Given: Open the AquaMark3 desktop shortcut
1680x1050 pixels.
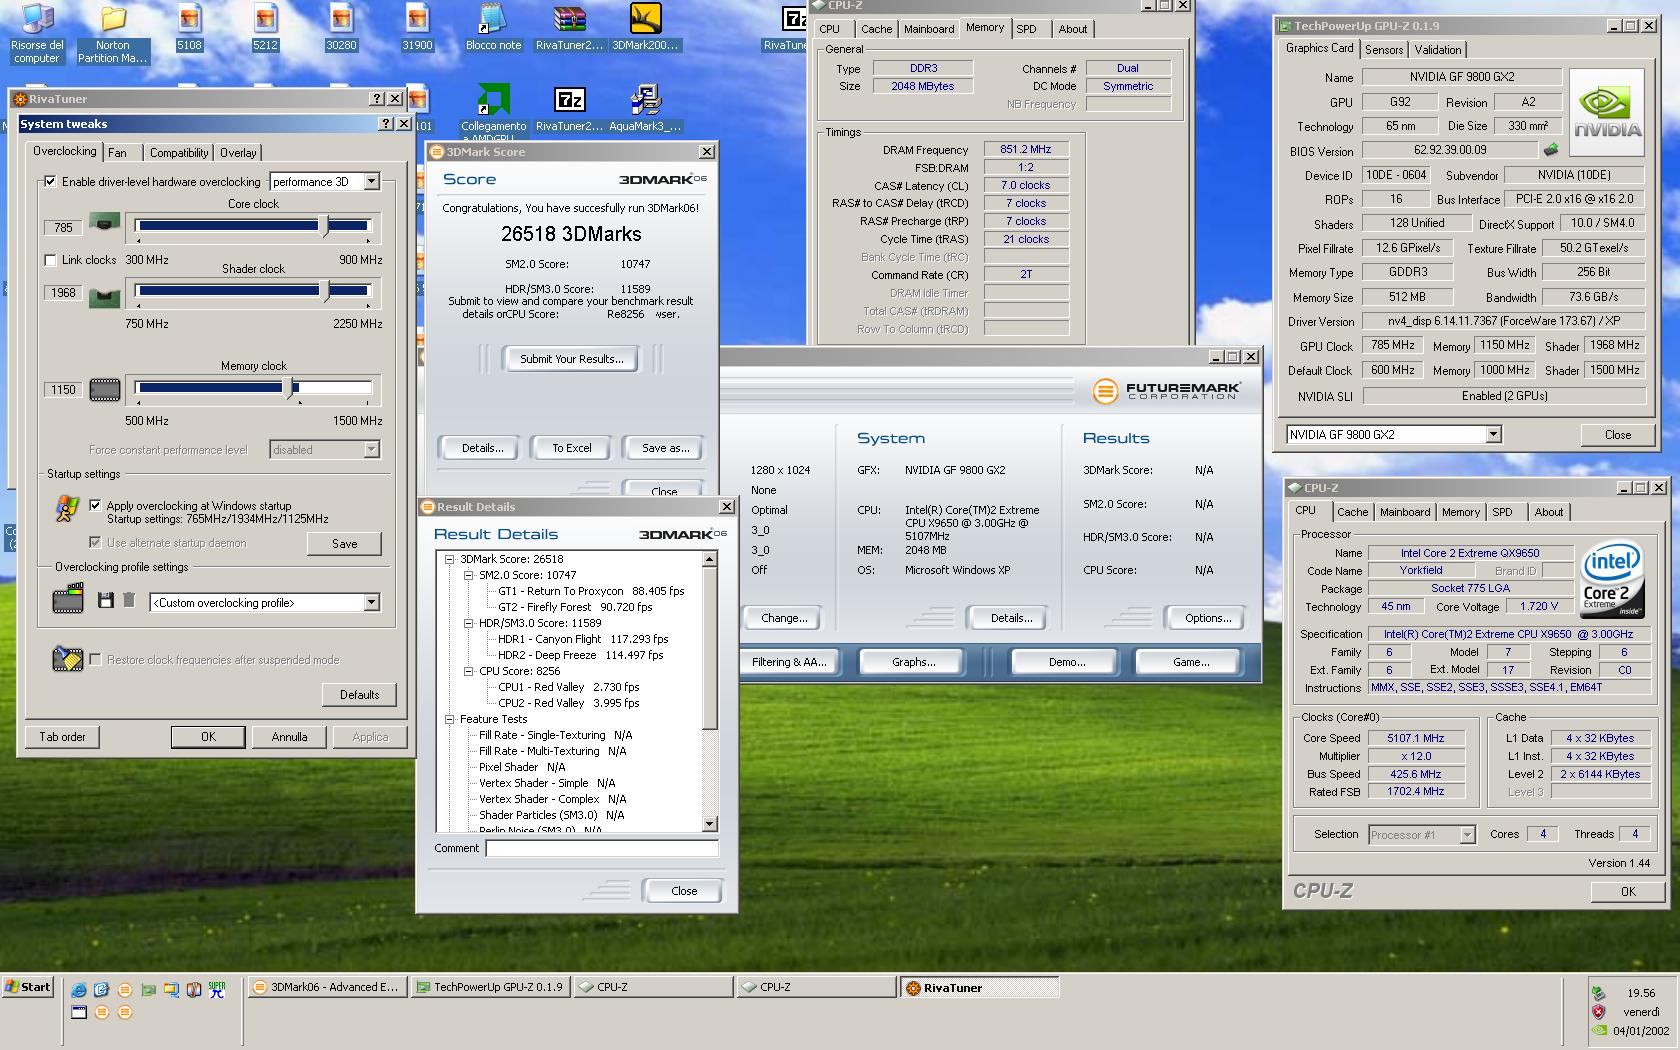Looking at the screenshot, I should 645,108.
